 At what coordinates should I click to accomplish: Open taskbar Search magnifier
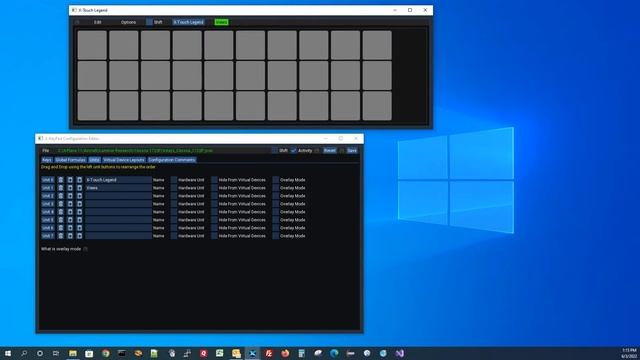pyautogui.click(x=24, y=353)
